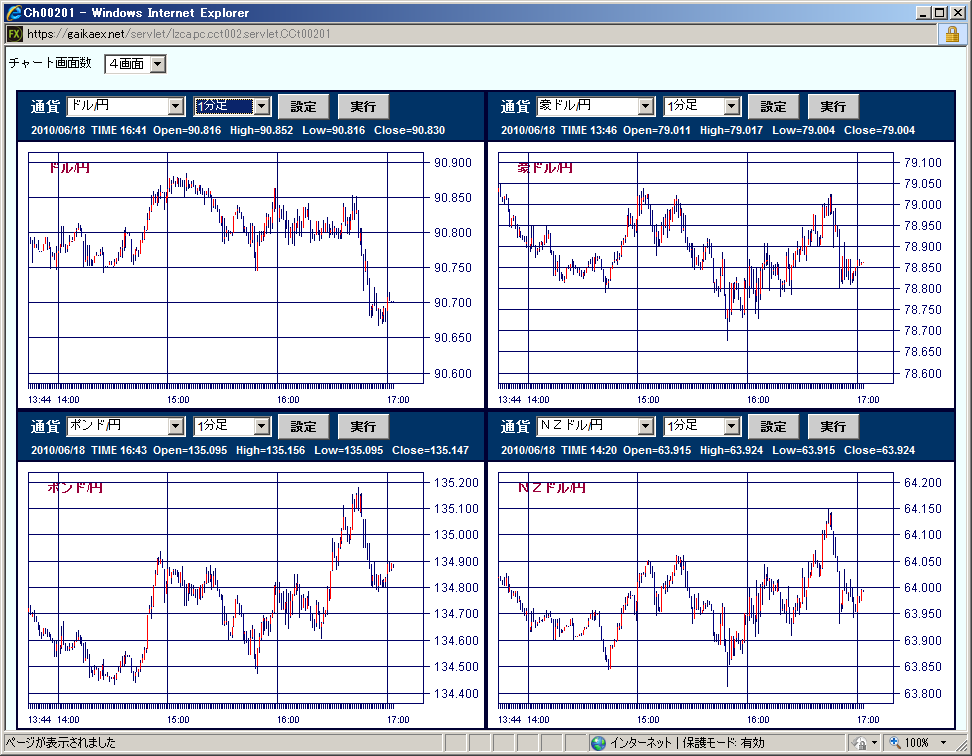This screenshot has height=756, width=972.
Task: Click the padlock security icon
Action: (x=950, y=34)
